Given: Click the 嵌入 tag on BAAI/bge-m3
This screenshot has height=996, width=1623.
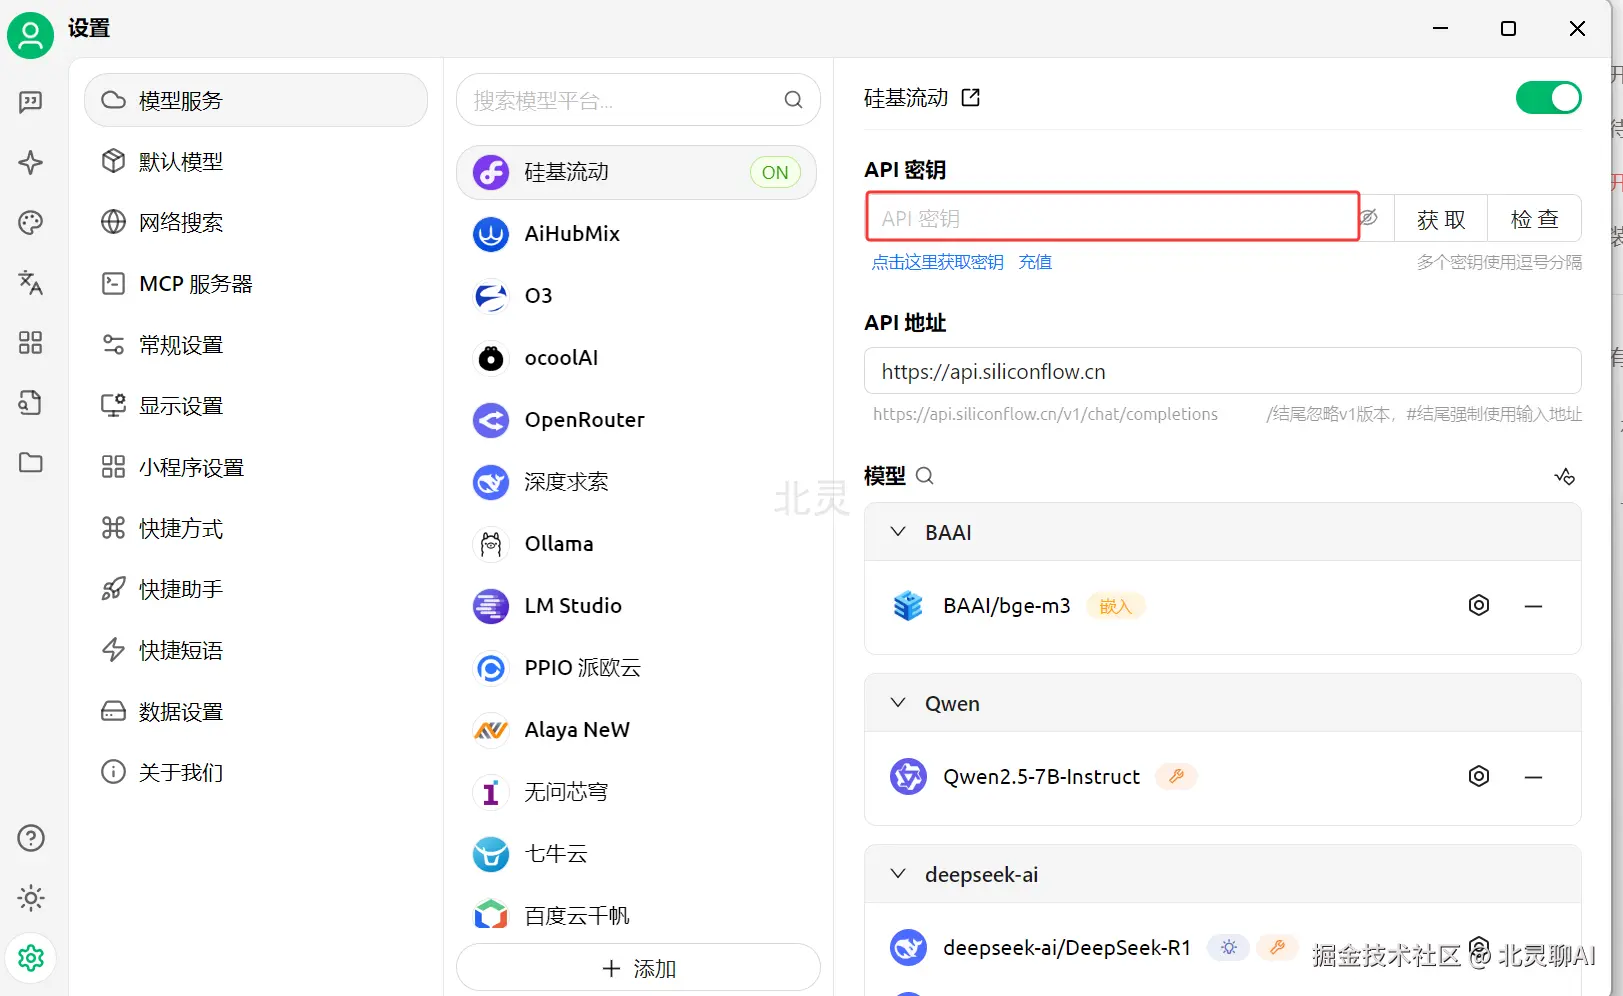Looking at the screenshot, I should coord(1115,606).
